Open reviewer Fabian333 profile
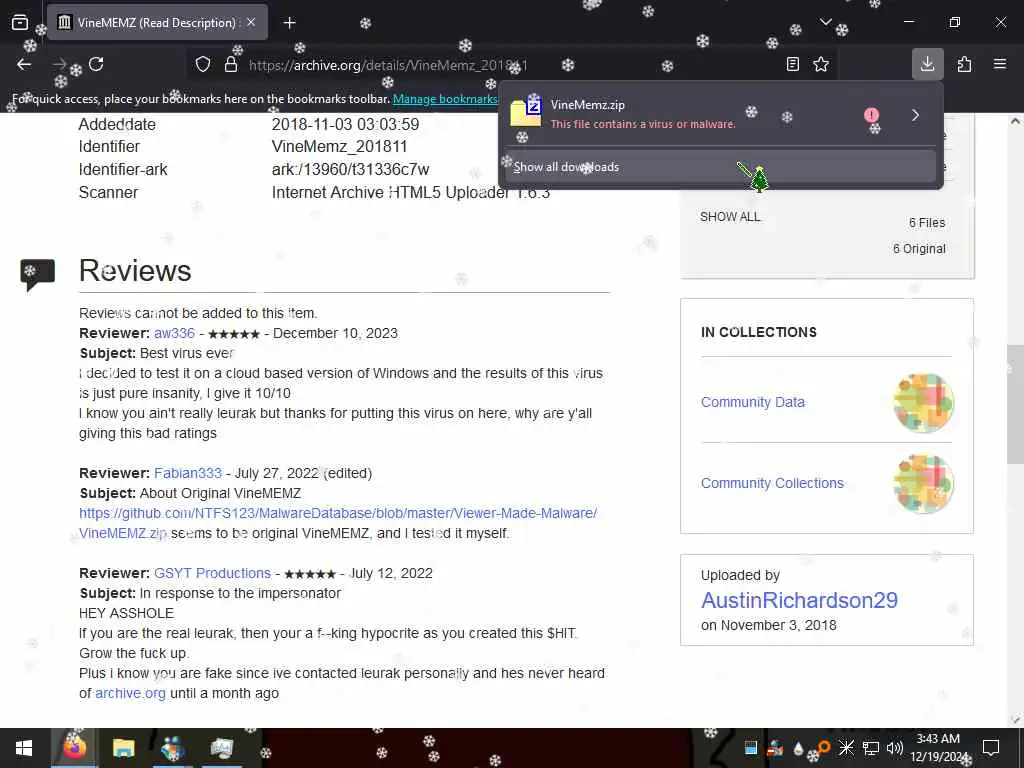 tap(188, 473)
